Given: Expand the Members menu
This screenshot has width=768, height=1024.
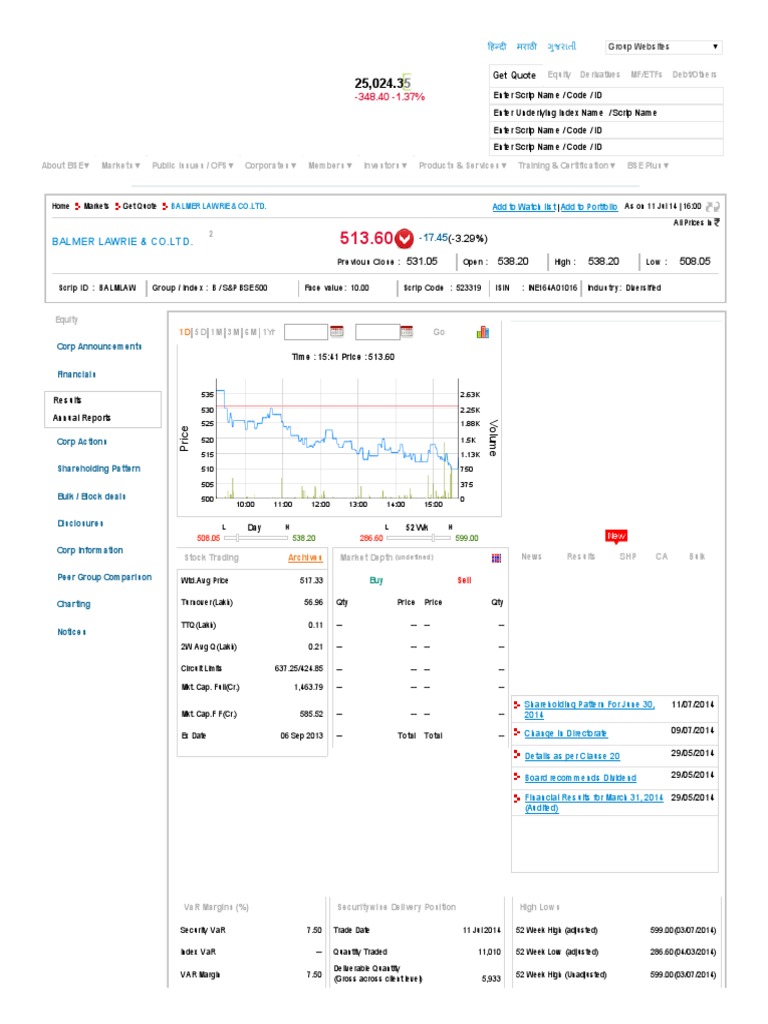Looking at the screenshot, I should (x=330, y=166).
